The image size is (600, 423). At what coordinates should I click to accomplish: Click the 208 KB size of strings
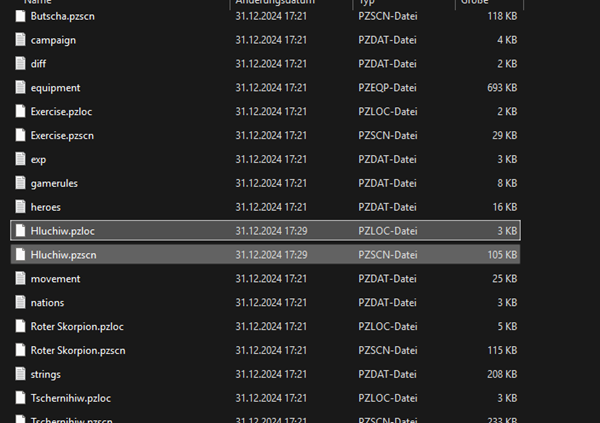502,374
